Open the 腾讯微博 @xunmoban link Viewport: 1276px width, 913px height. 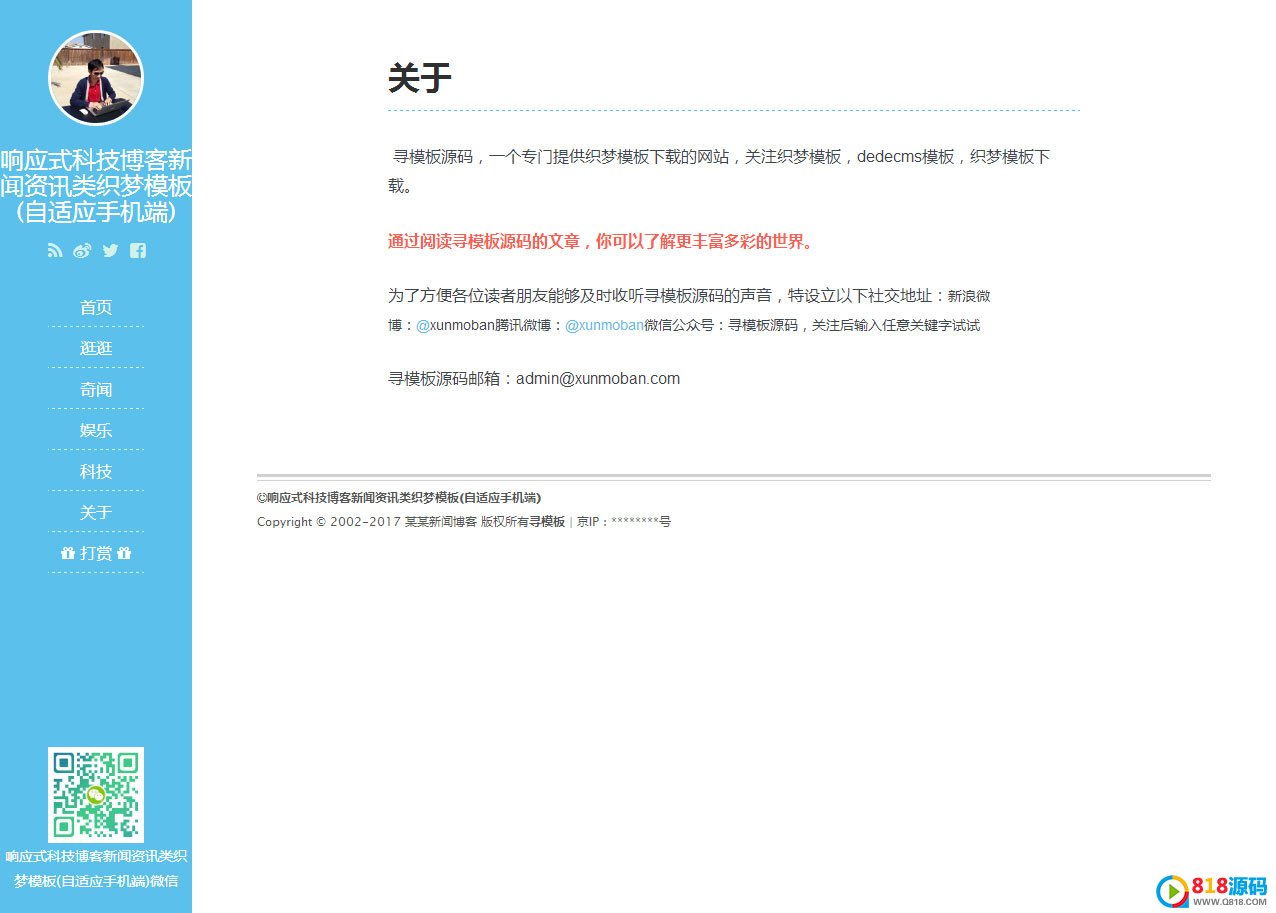coord(604,325)
